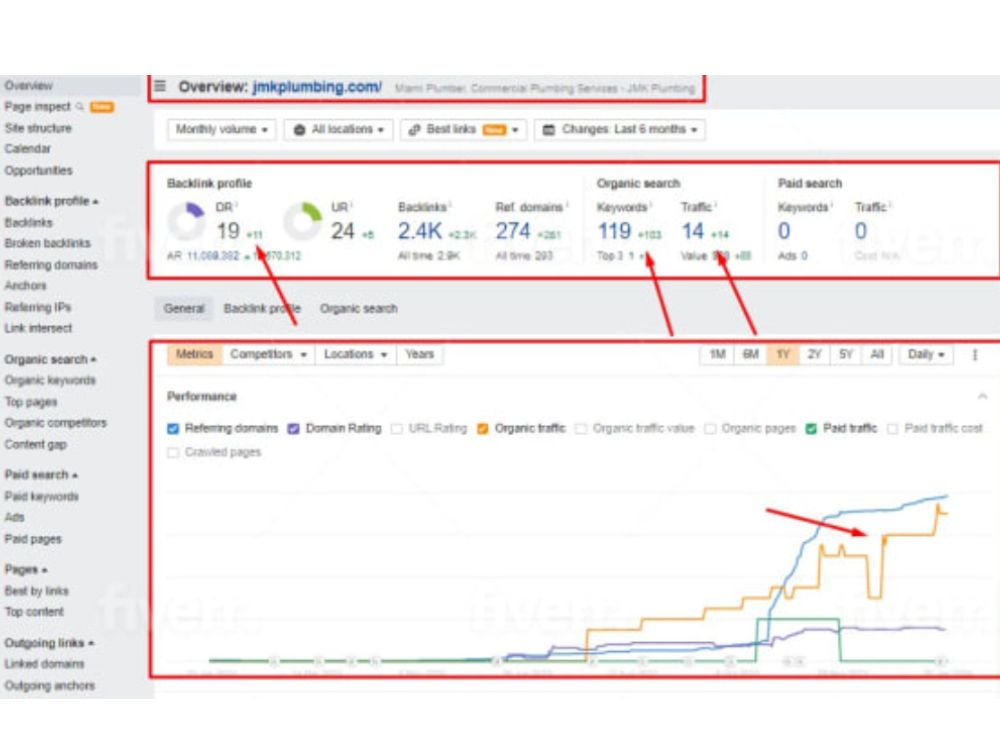Open Link intersect in the sidebar
This screenshot has height=750, width=1000.
38,328
